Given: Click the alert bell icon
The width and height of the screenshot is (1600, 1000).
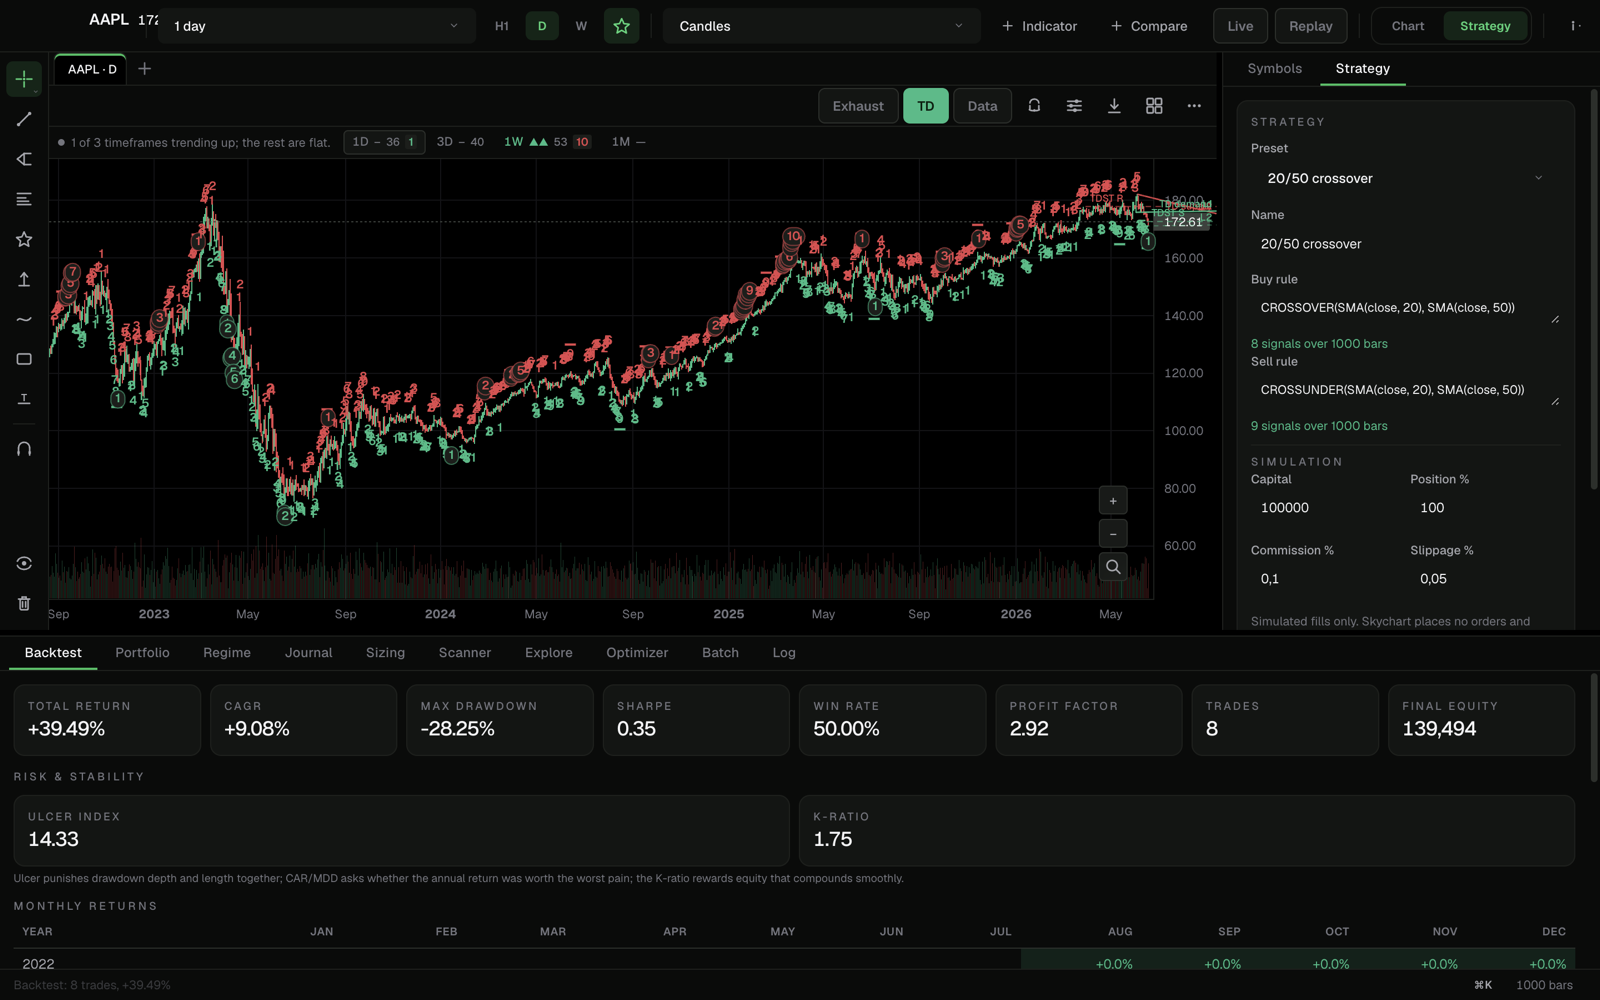Looking at the screenshot, I should click(1034, 105).
